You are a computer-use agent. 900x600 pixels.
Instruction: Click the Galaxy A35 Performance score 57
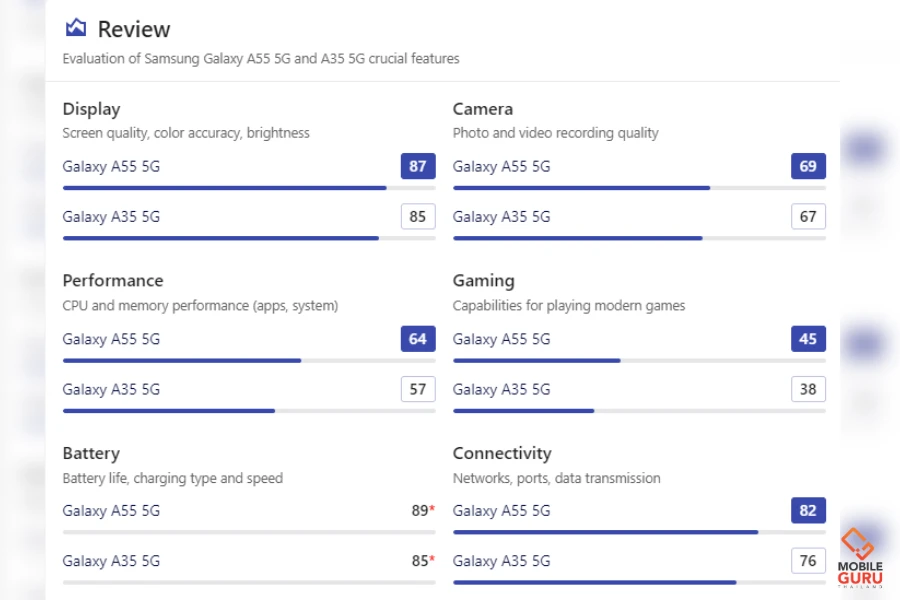pos(418,389)
